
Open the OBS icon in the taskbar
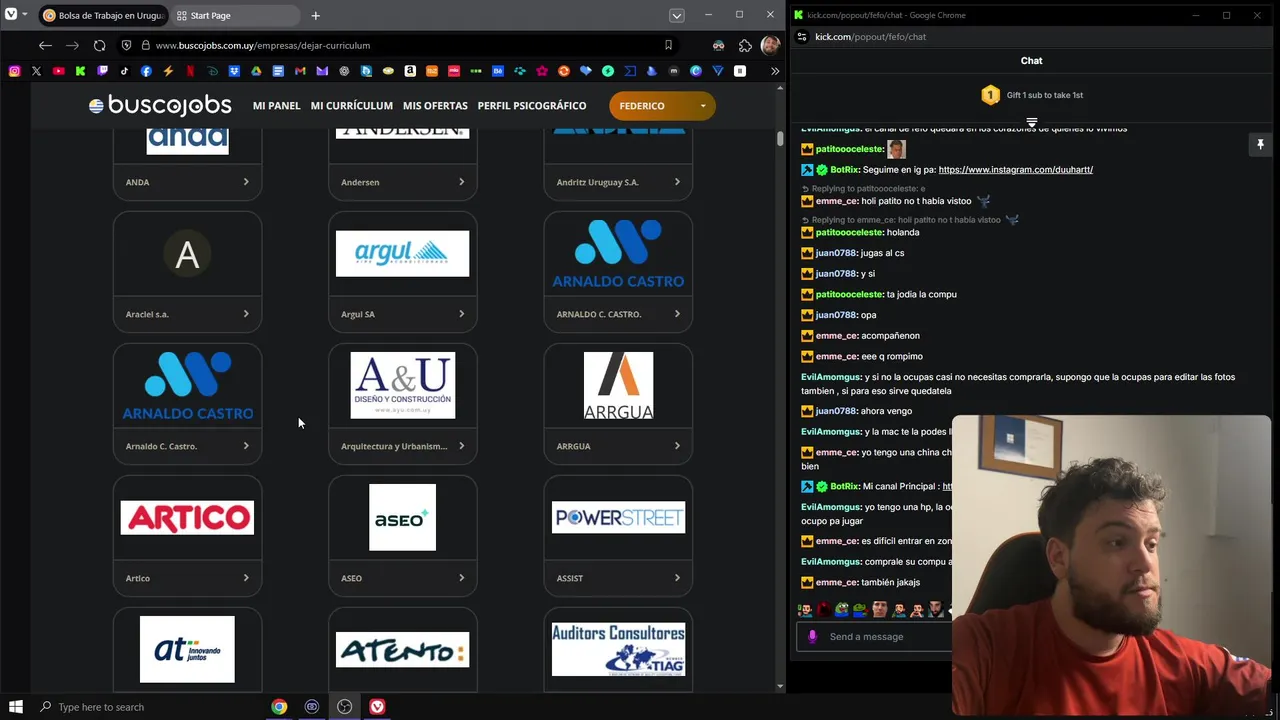(344, 707)
